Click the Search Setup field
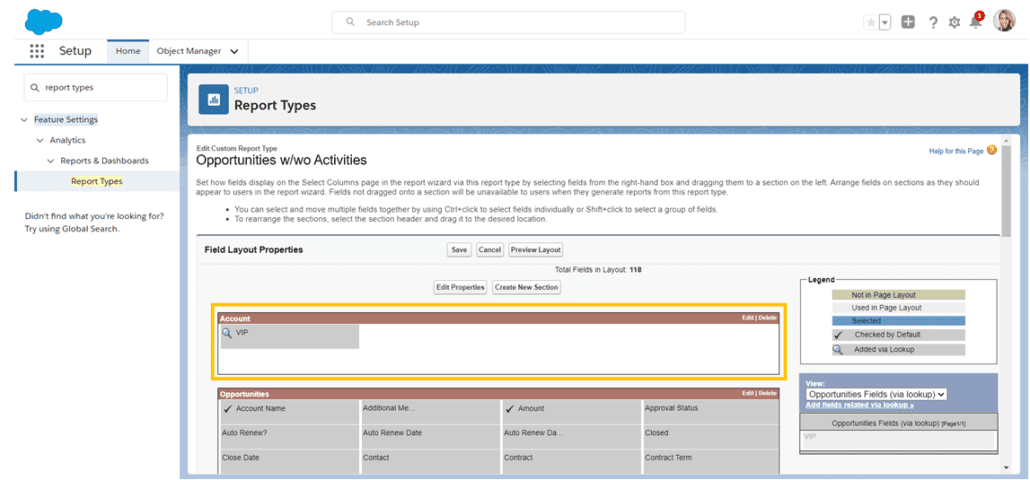The width and height of the screenshot is (1030, 480). point(508,22)
